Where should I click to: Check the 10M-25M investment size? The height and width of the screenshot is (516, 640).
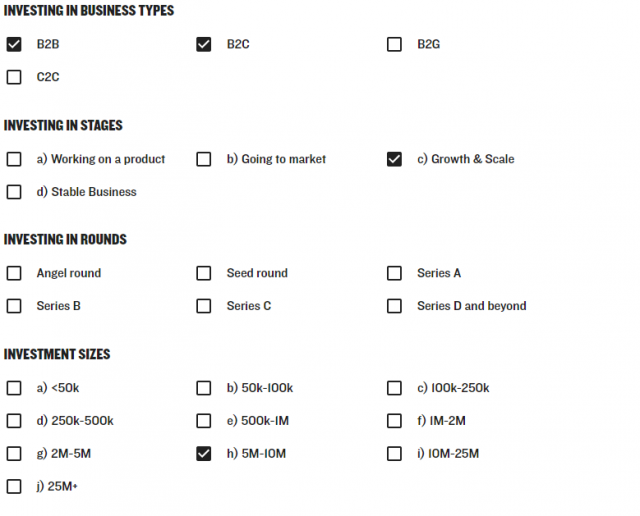(395, 454)
